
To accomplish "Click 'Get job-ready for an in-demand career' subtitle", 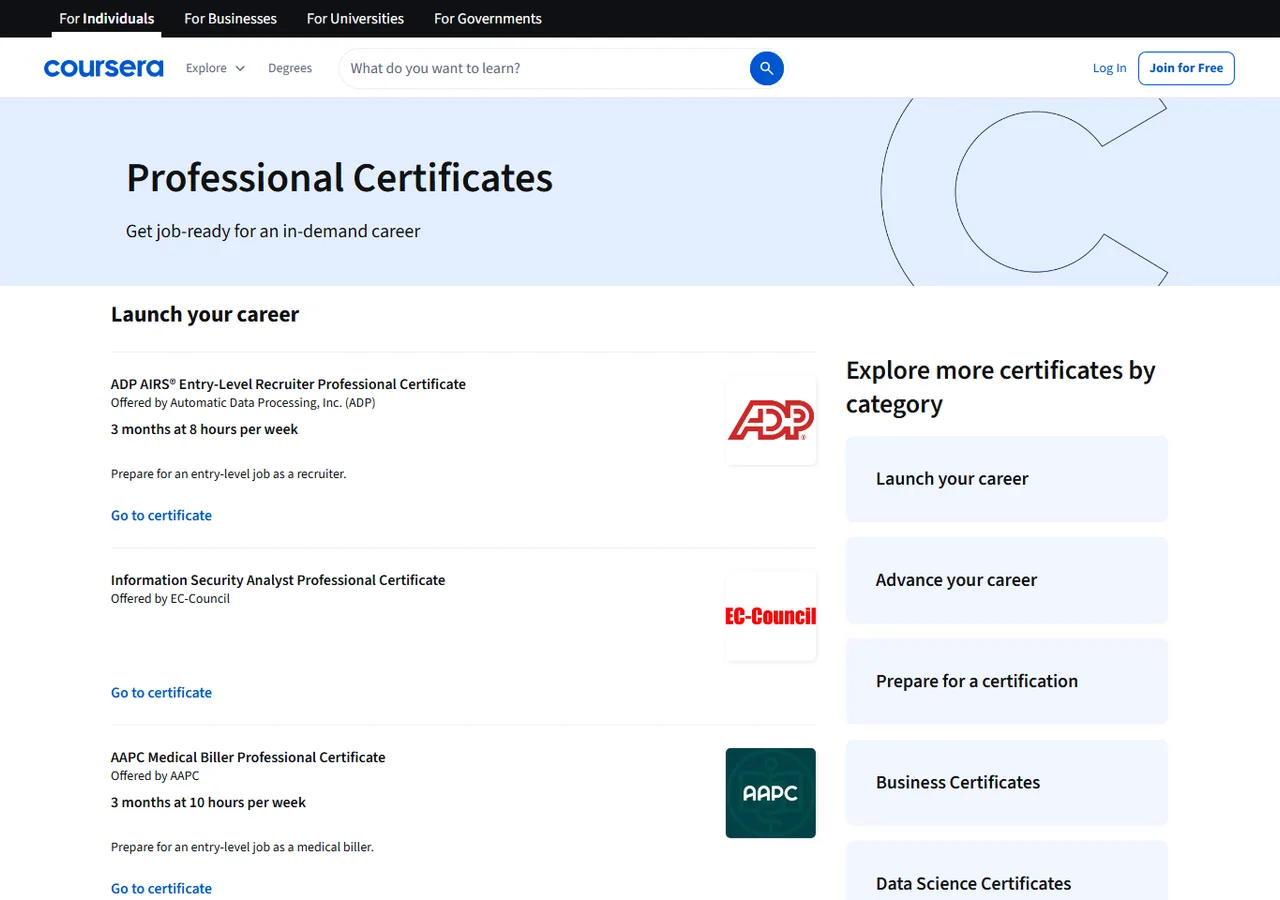I will [273, 231].
